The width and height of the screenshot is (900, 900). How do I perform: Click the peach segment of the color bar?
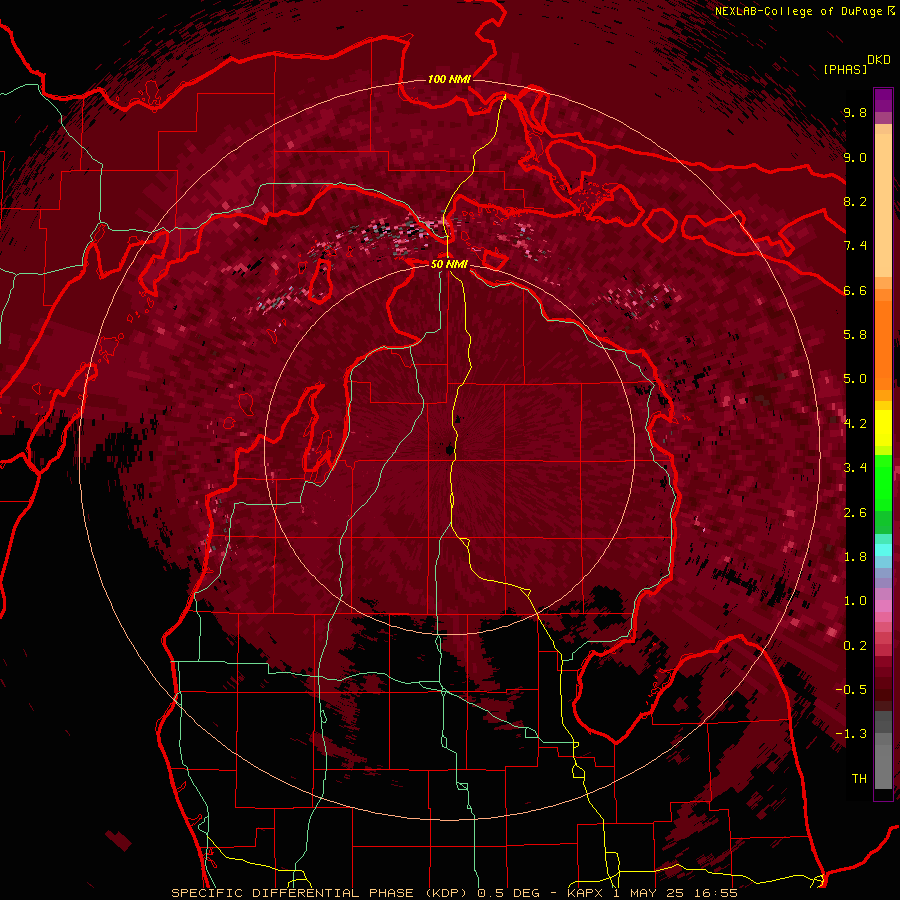pos(883,205)
